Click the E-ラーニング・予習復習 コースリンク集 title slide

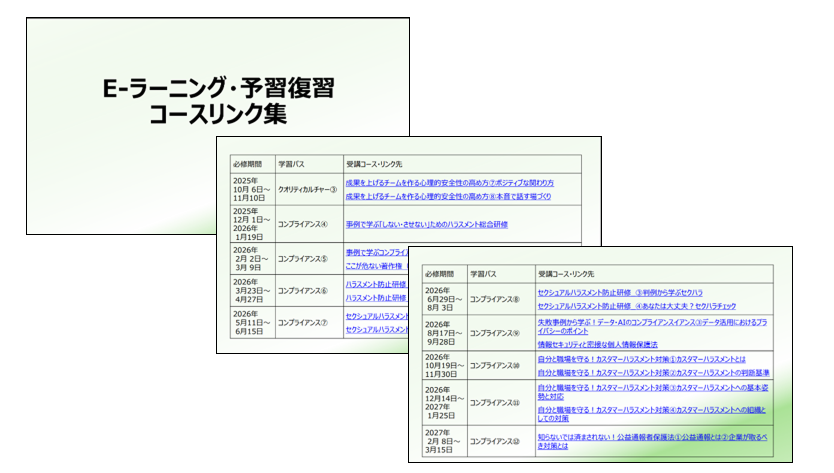(x=195, y=100)
